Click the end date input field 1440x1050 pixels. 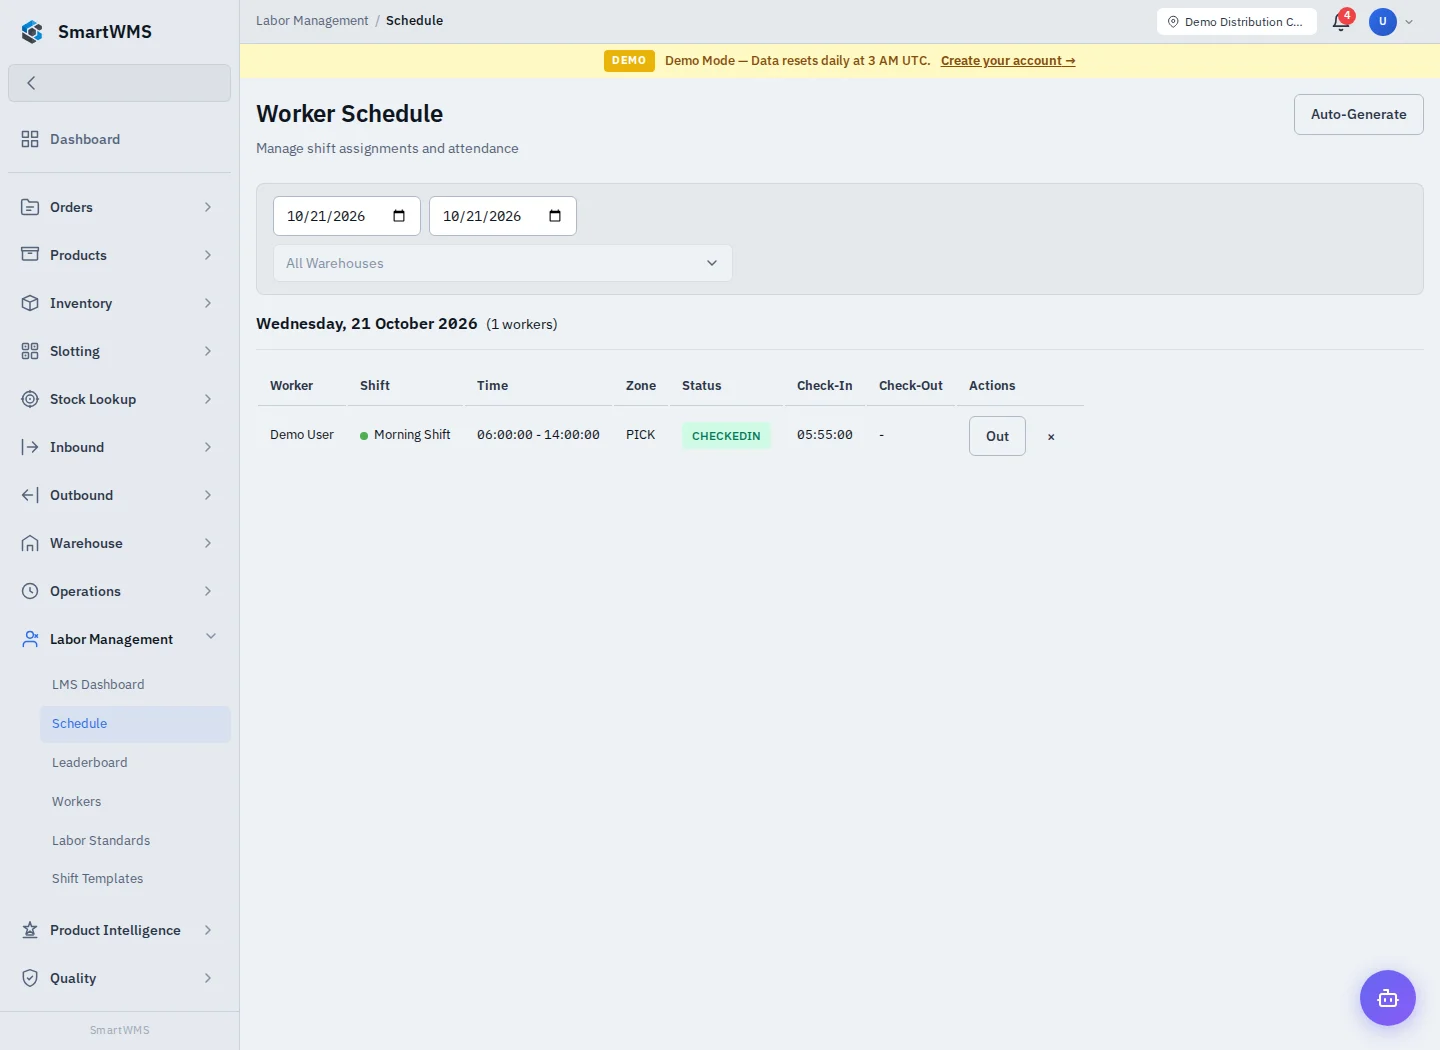[x=503, y=216]
